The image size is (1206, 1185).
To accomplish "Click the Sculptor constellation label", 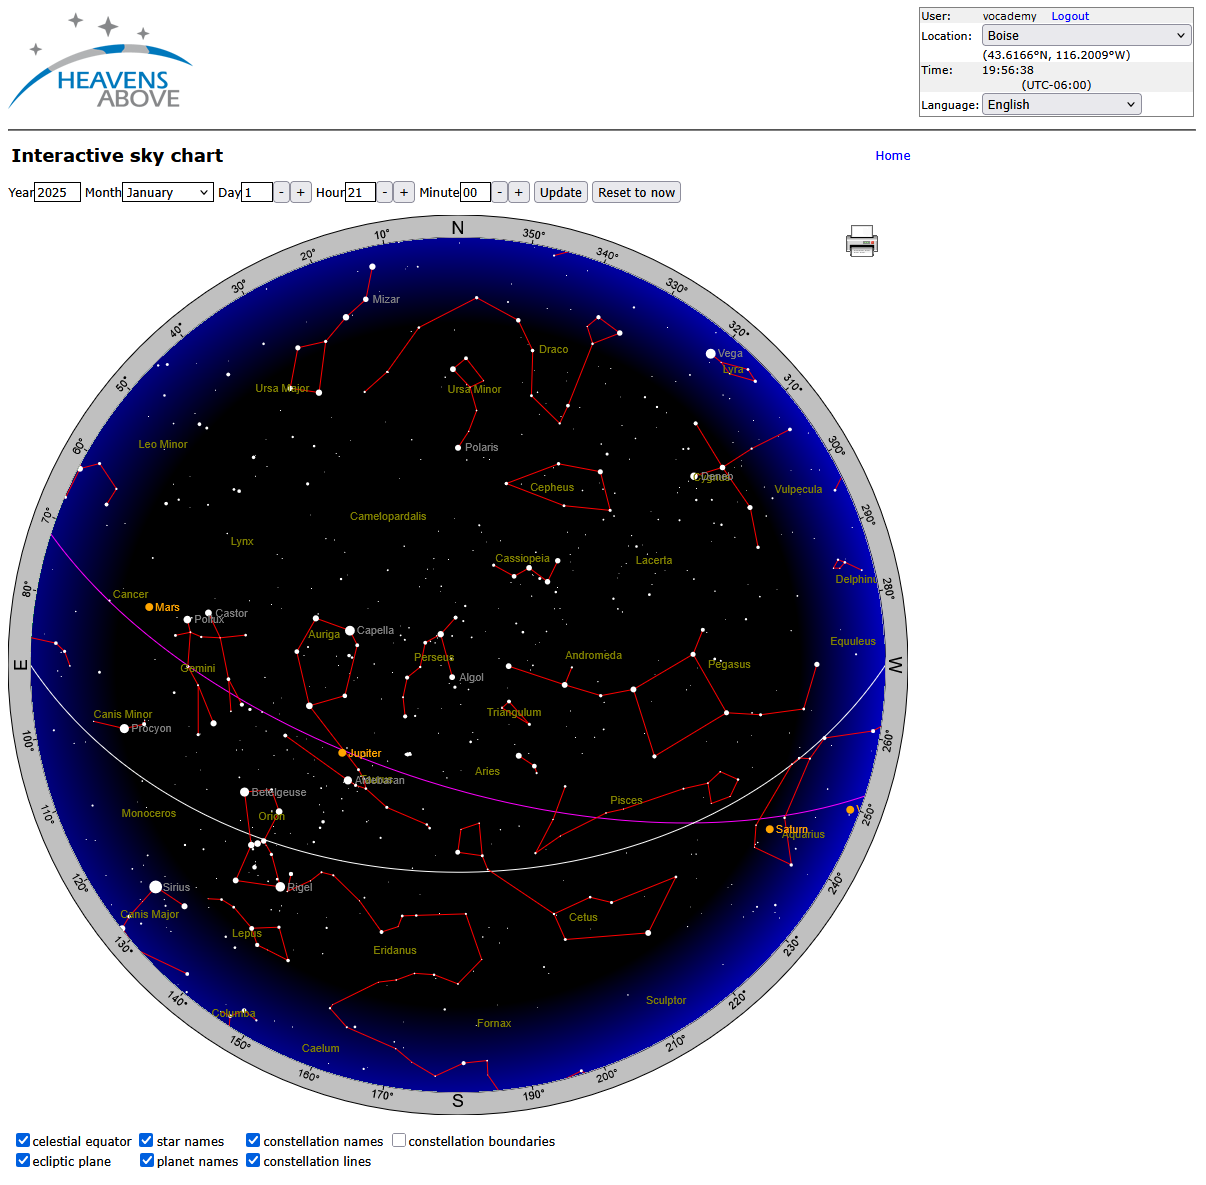I will [x=666, y=1000].
